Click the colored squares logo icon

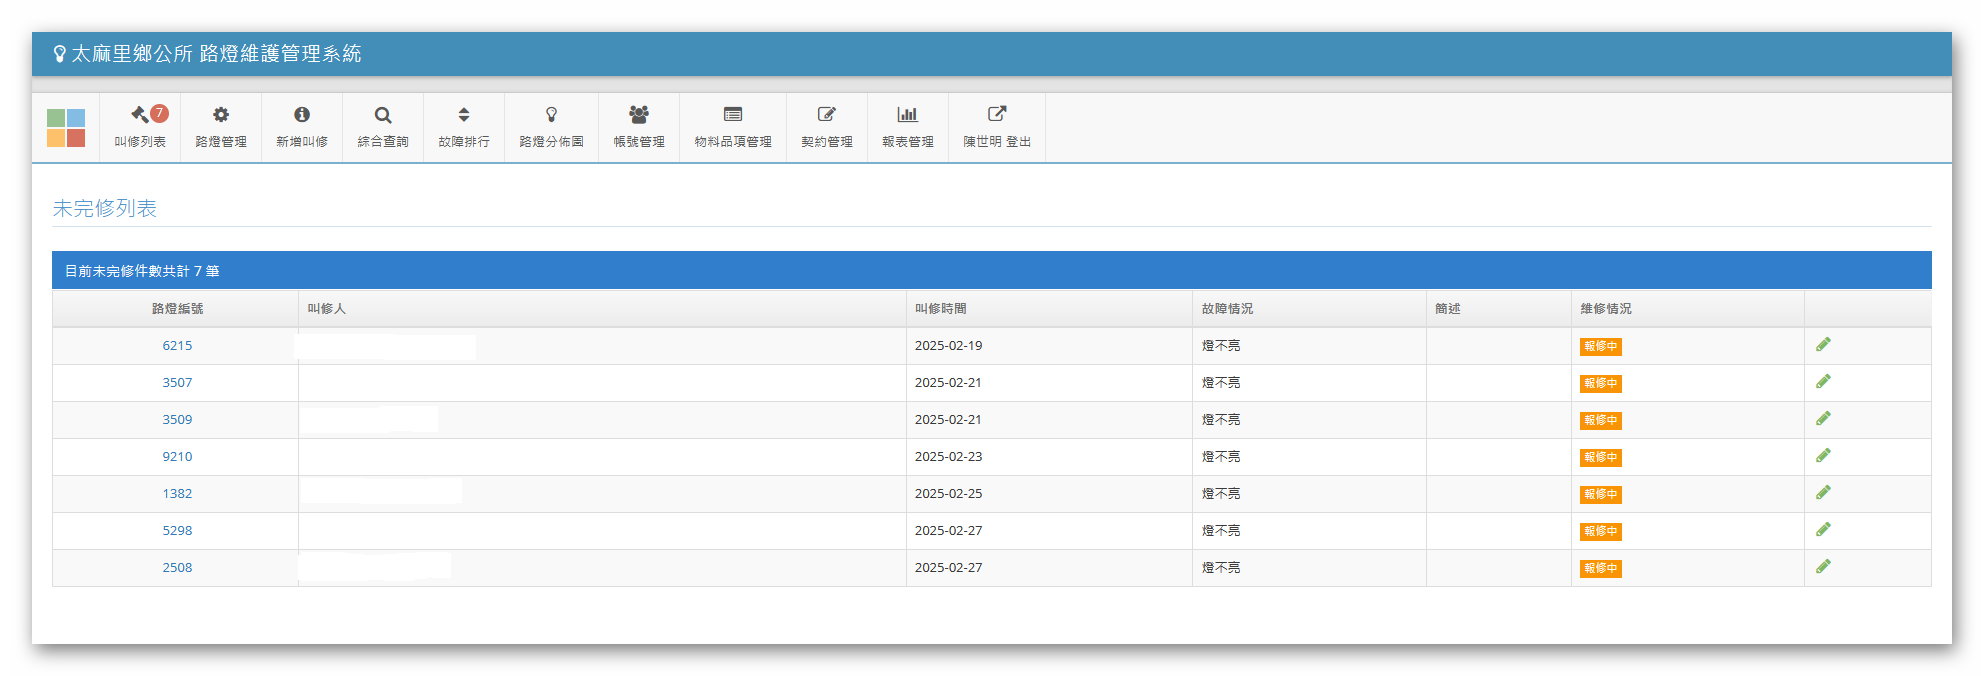tap(66, 128)
